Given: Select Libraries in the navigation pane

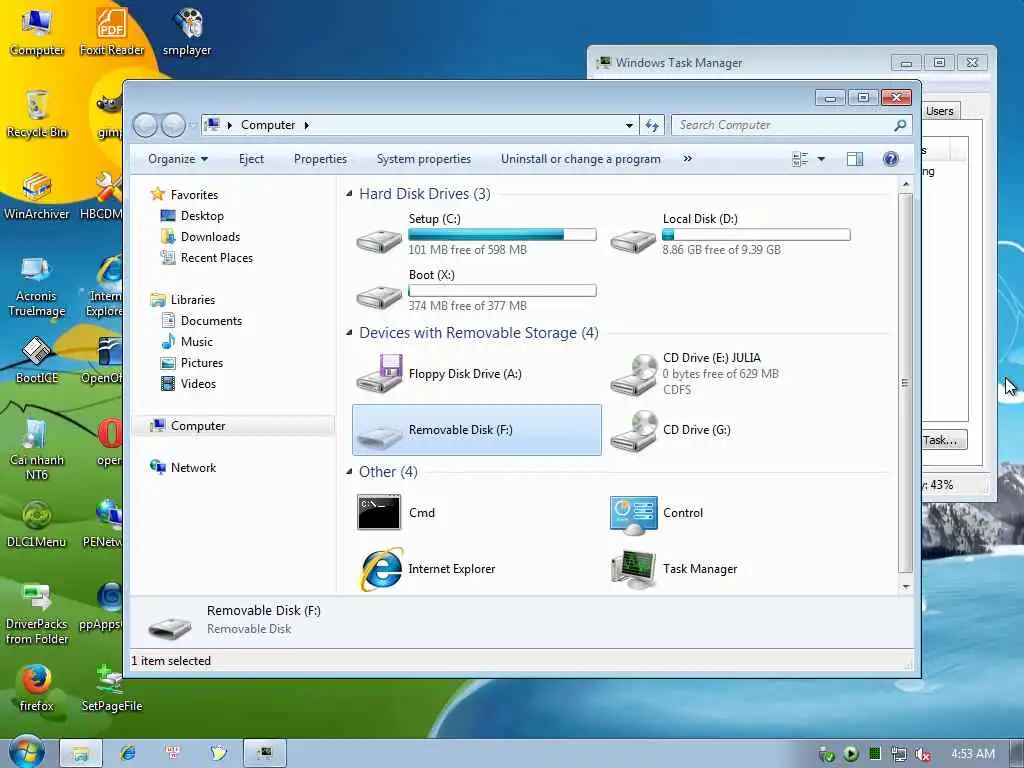Looking at the screenshot, I should (x=193, y=300).
